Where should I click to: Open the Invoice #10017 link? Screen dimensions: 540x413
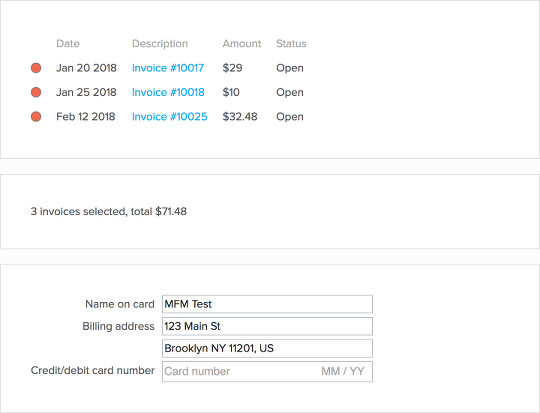click(168, 68)
